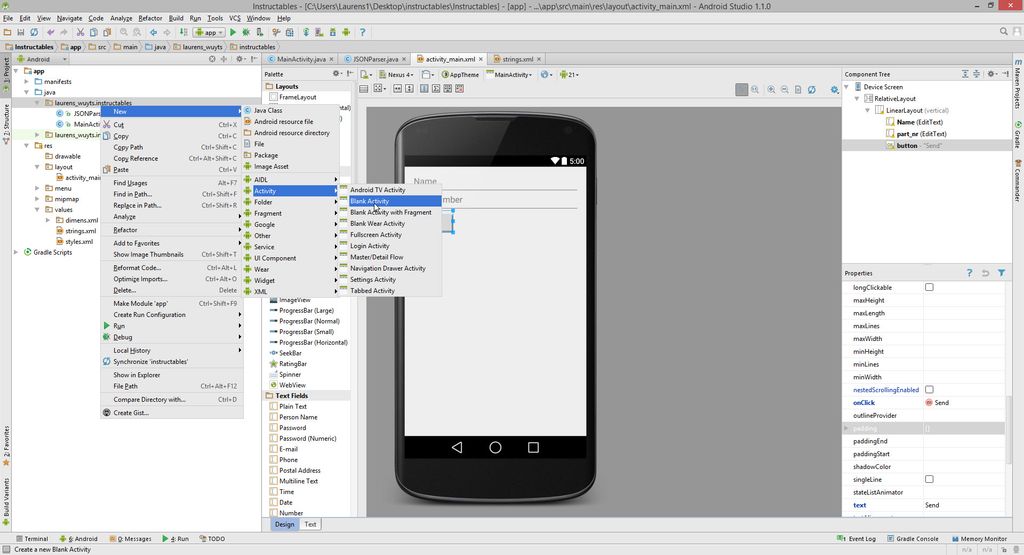
Task: Open the Memory Monitor tool window
Action: 978,539
